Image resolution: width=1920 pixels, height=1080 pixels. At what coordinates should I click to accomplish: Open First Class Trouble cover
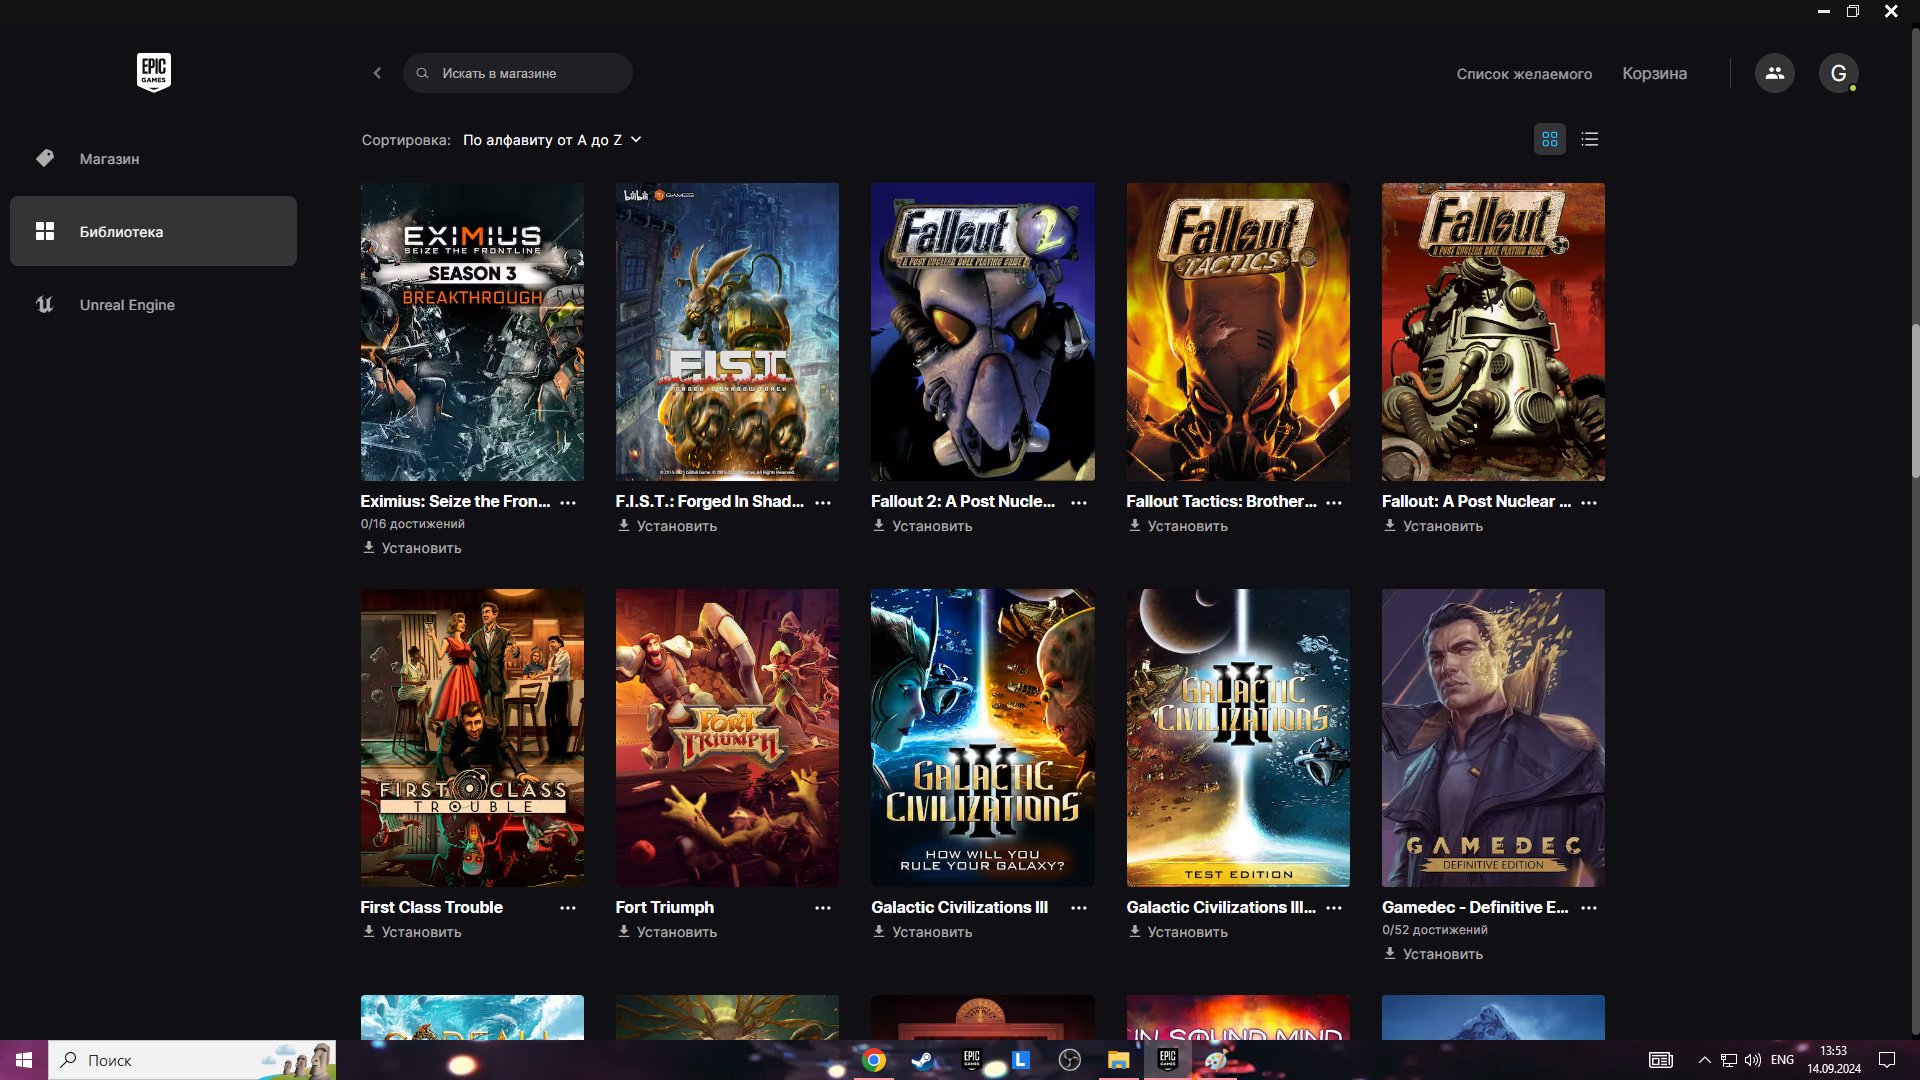click(472, 738)
